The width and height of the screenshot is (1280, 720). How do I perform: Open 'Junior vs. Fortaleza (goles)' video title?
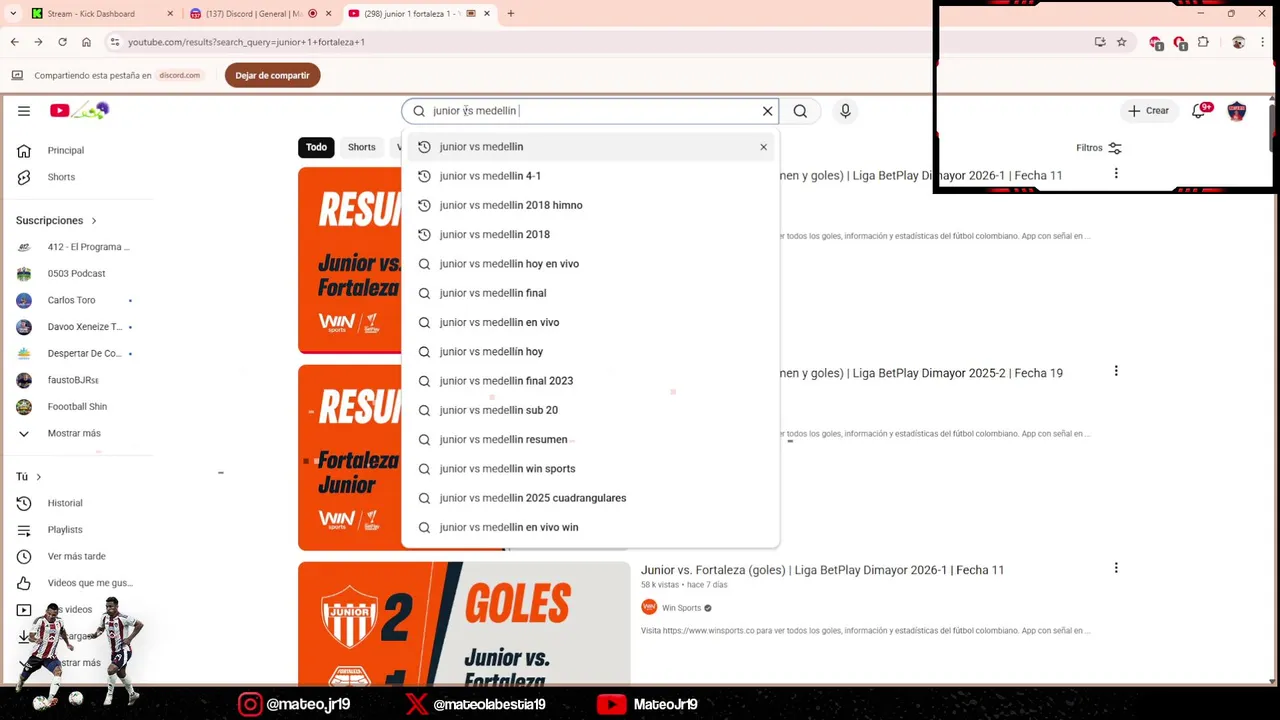pyautogui.click(x=822, y=570)
